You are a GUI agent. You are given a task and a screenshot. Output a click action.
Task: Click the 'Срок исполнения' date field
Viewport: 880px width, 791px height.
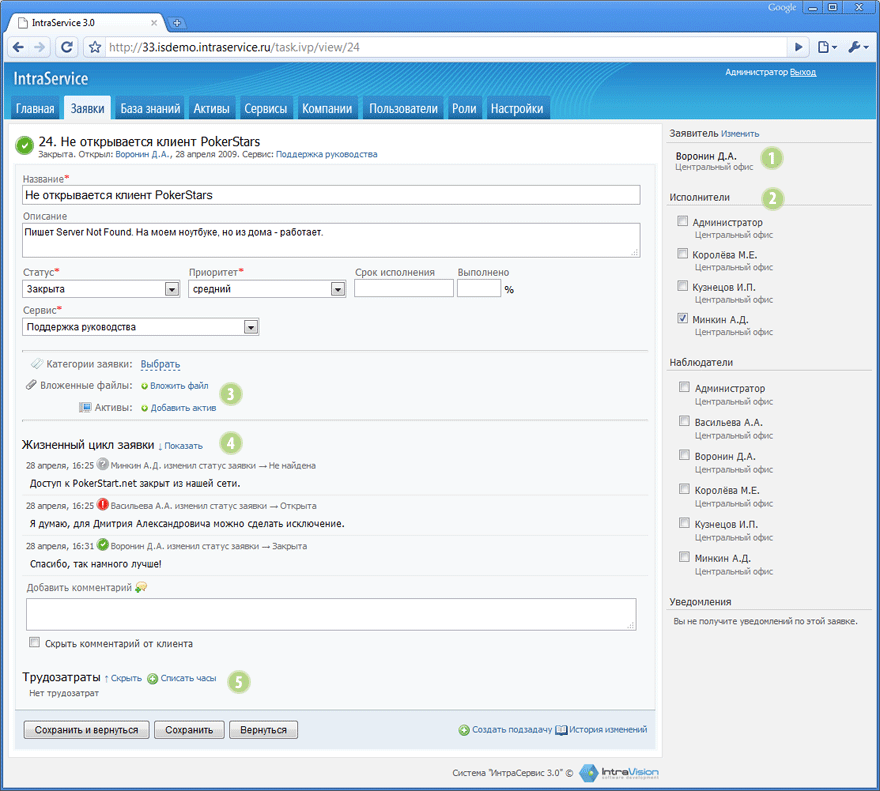click(x=404, y=289)
